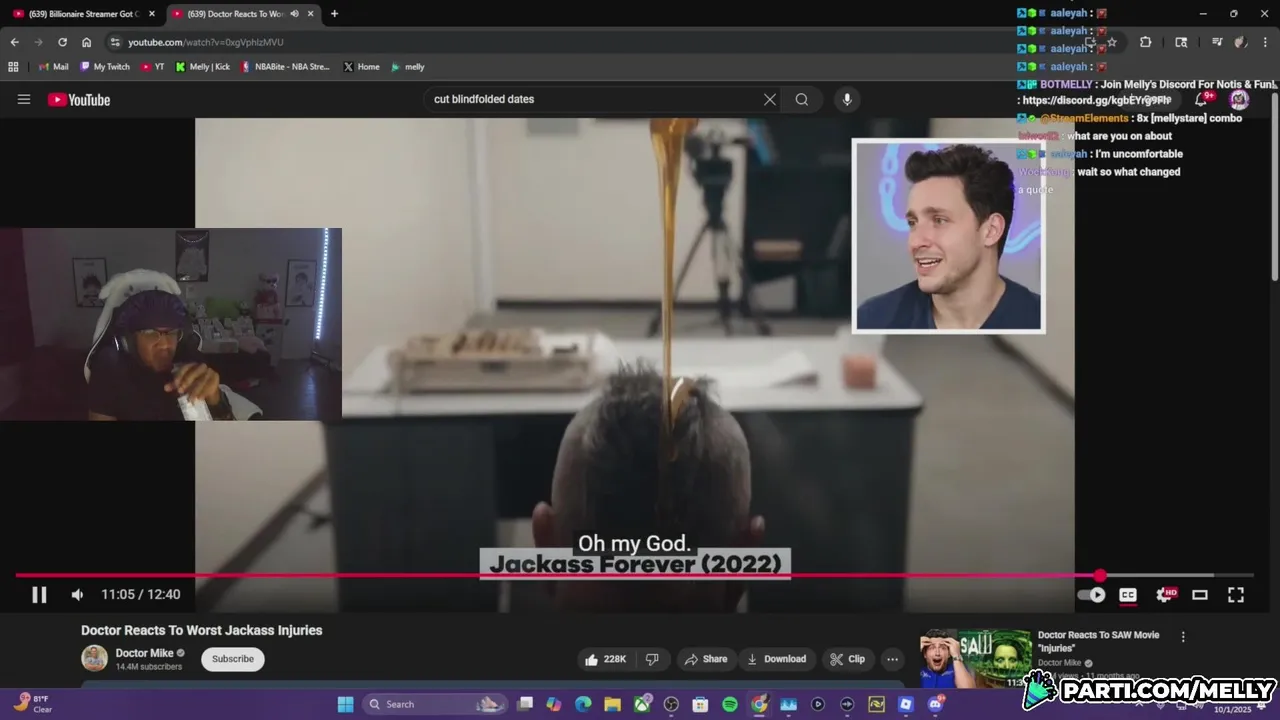This screenshot has width=1280, height=720.
Task: Open a new browser tab
Action: tap(334, 14)
